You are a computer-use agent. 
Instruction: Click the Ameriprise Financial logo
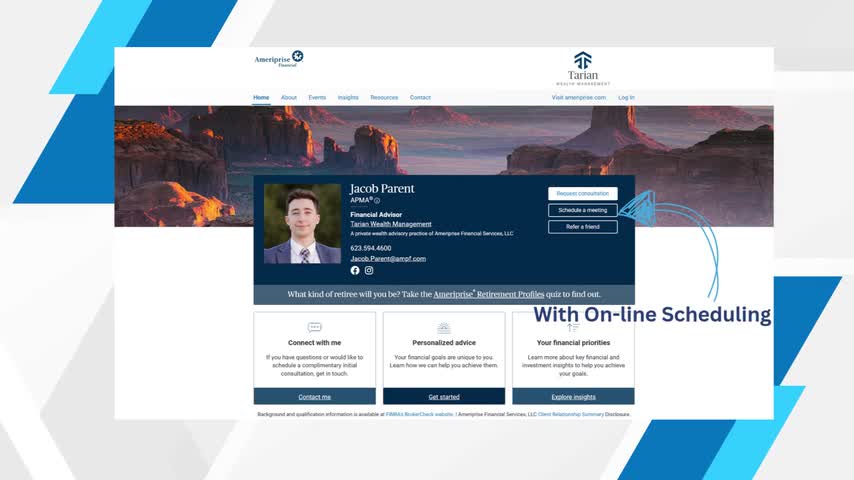[278, 60]
